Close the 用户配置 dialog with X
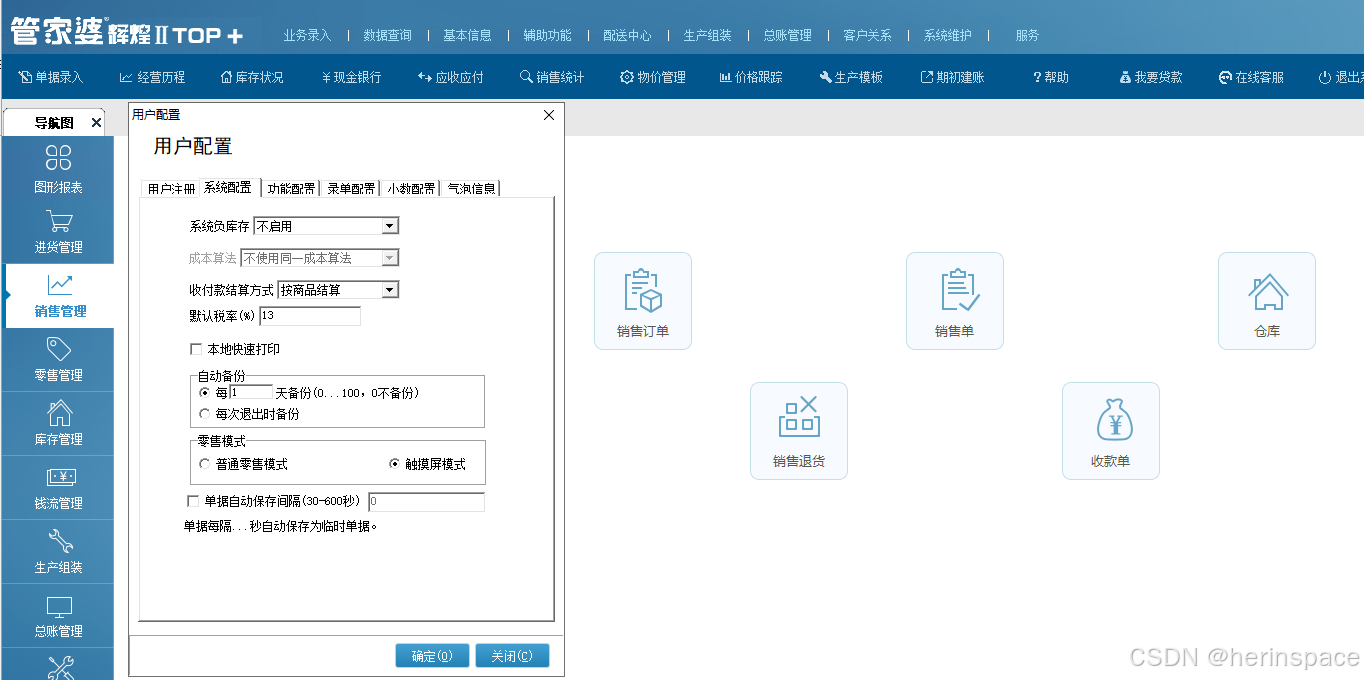The image size is (1364, 680). pyautogui.click(x=548, y=115)
